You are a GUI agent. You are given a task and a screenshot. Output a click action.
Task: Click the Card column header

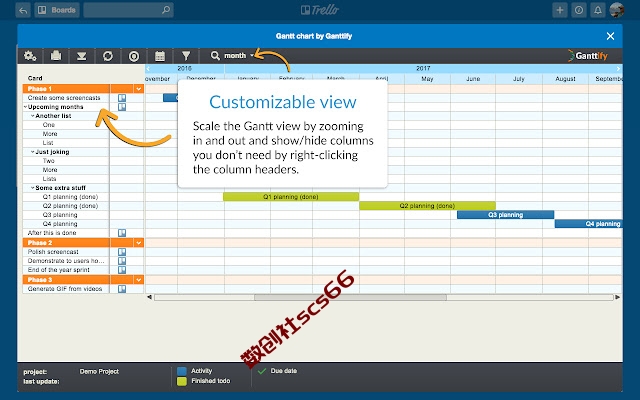tap(35, 78)
